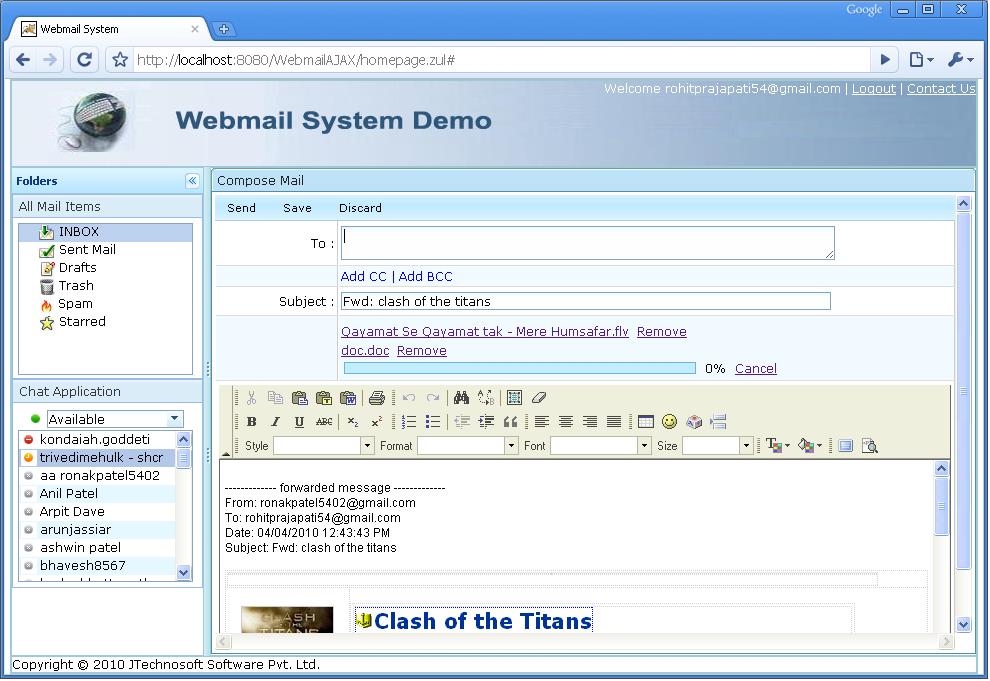Cancel the file upload progress
The height and width of the screenshot is (681, 990).
755,368
